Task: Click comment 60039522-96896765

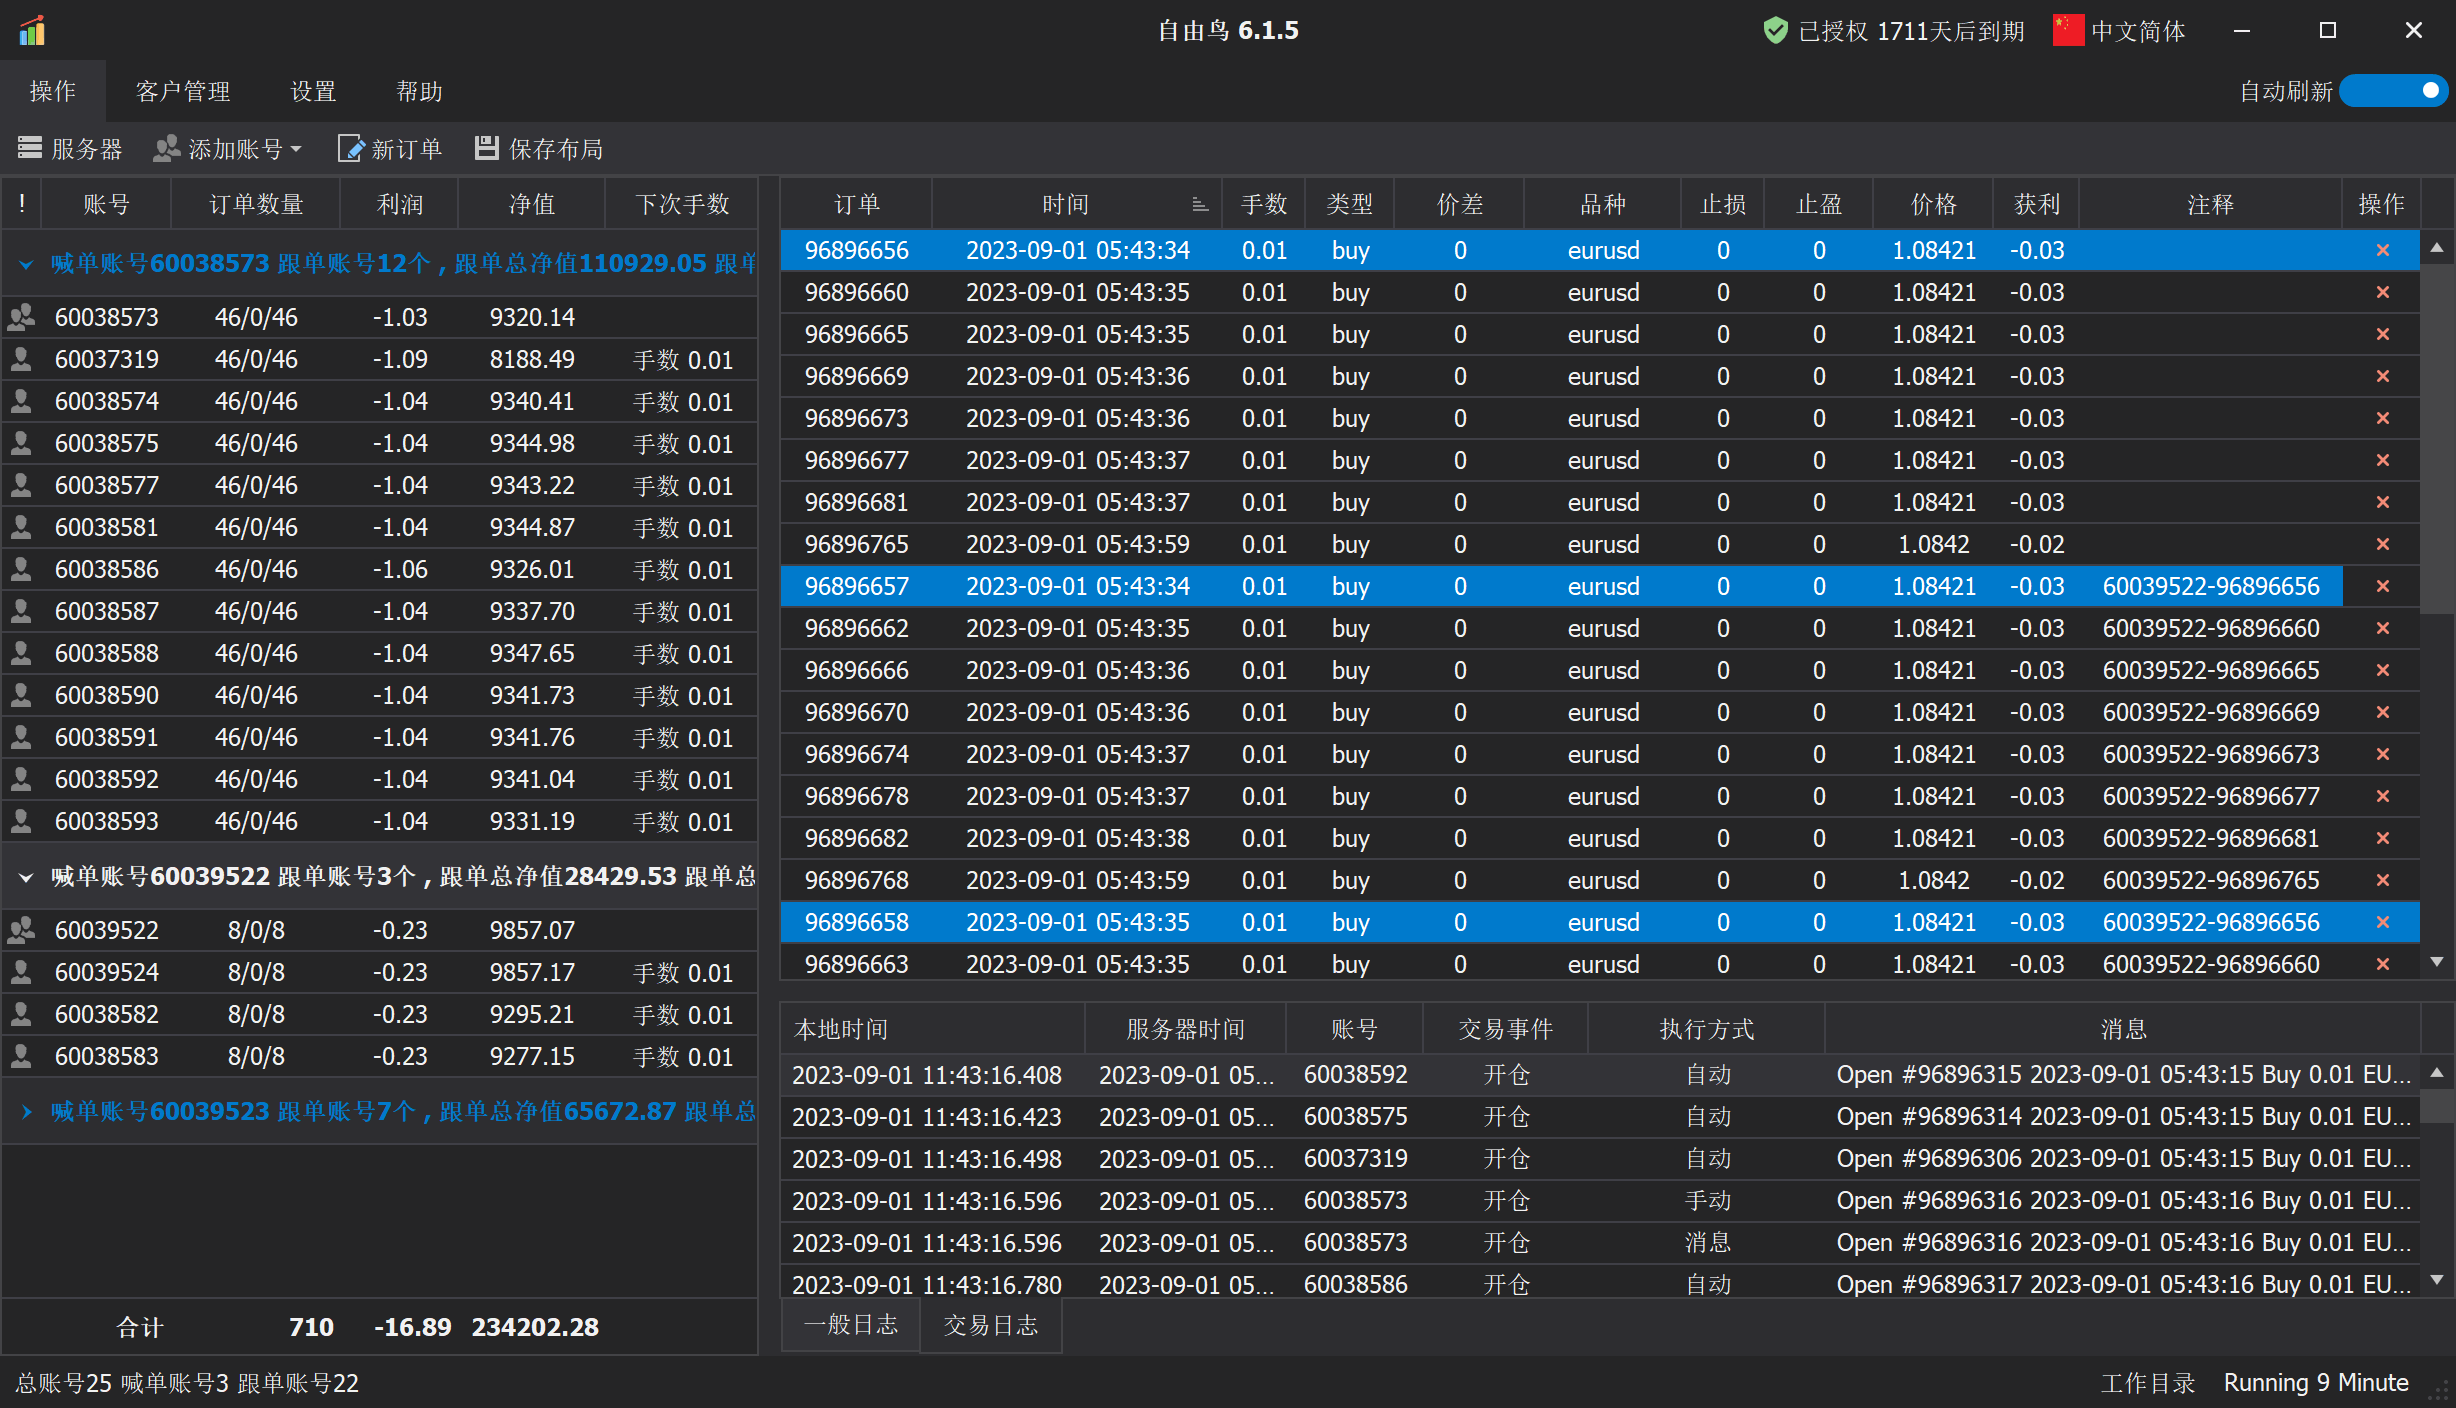Action: (x=2210, y=880)
